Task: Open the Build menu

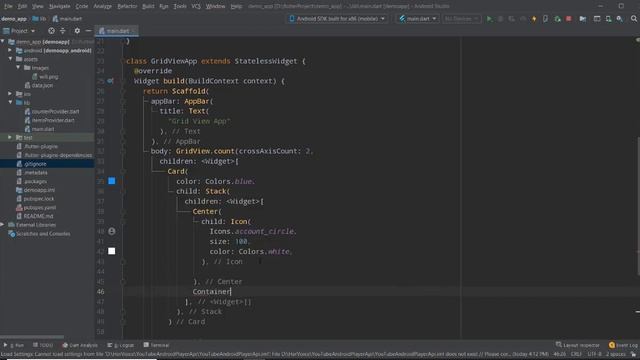Action: point(148,6)
